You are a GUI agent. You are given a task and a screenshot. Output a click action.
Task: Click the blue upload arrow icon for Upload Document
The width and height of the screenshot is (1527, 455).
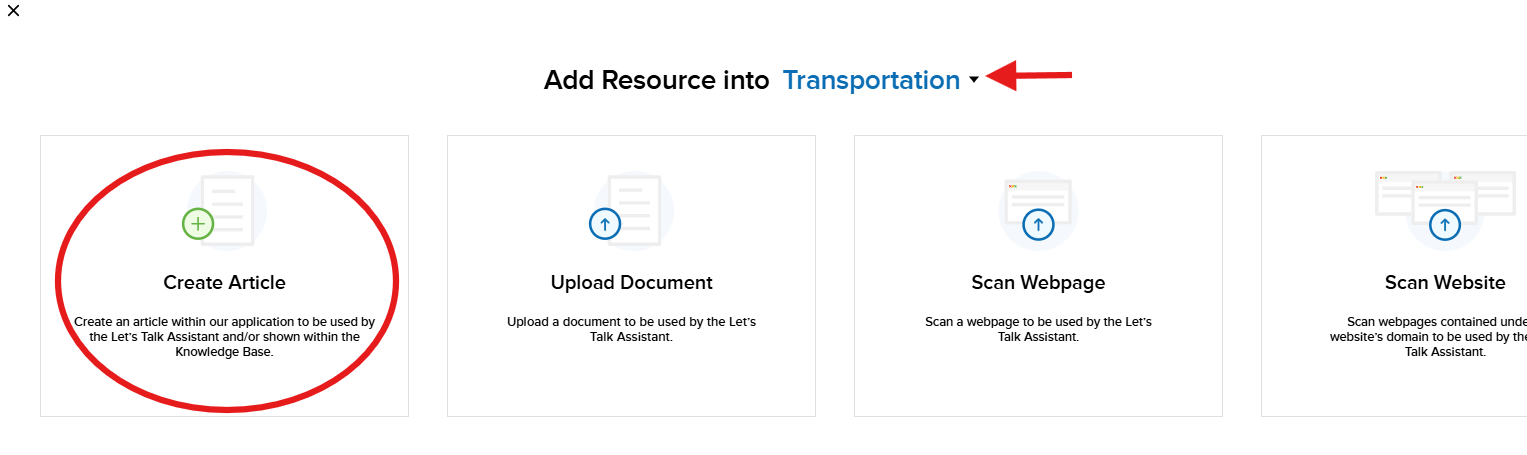[605, 224]
